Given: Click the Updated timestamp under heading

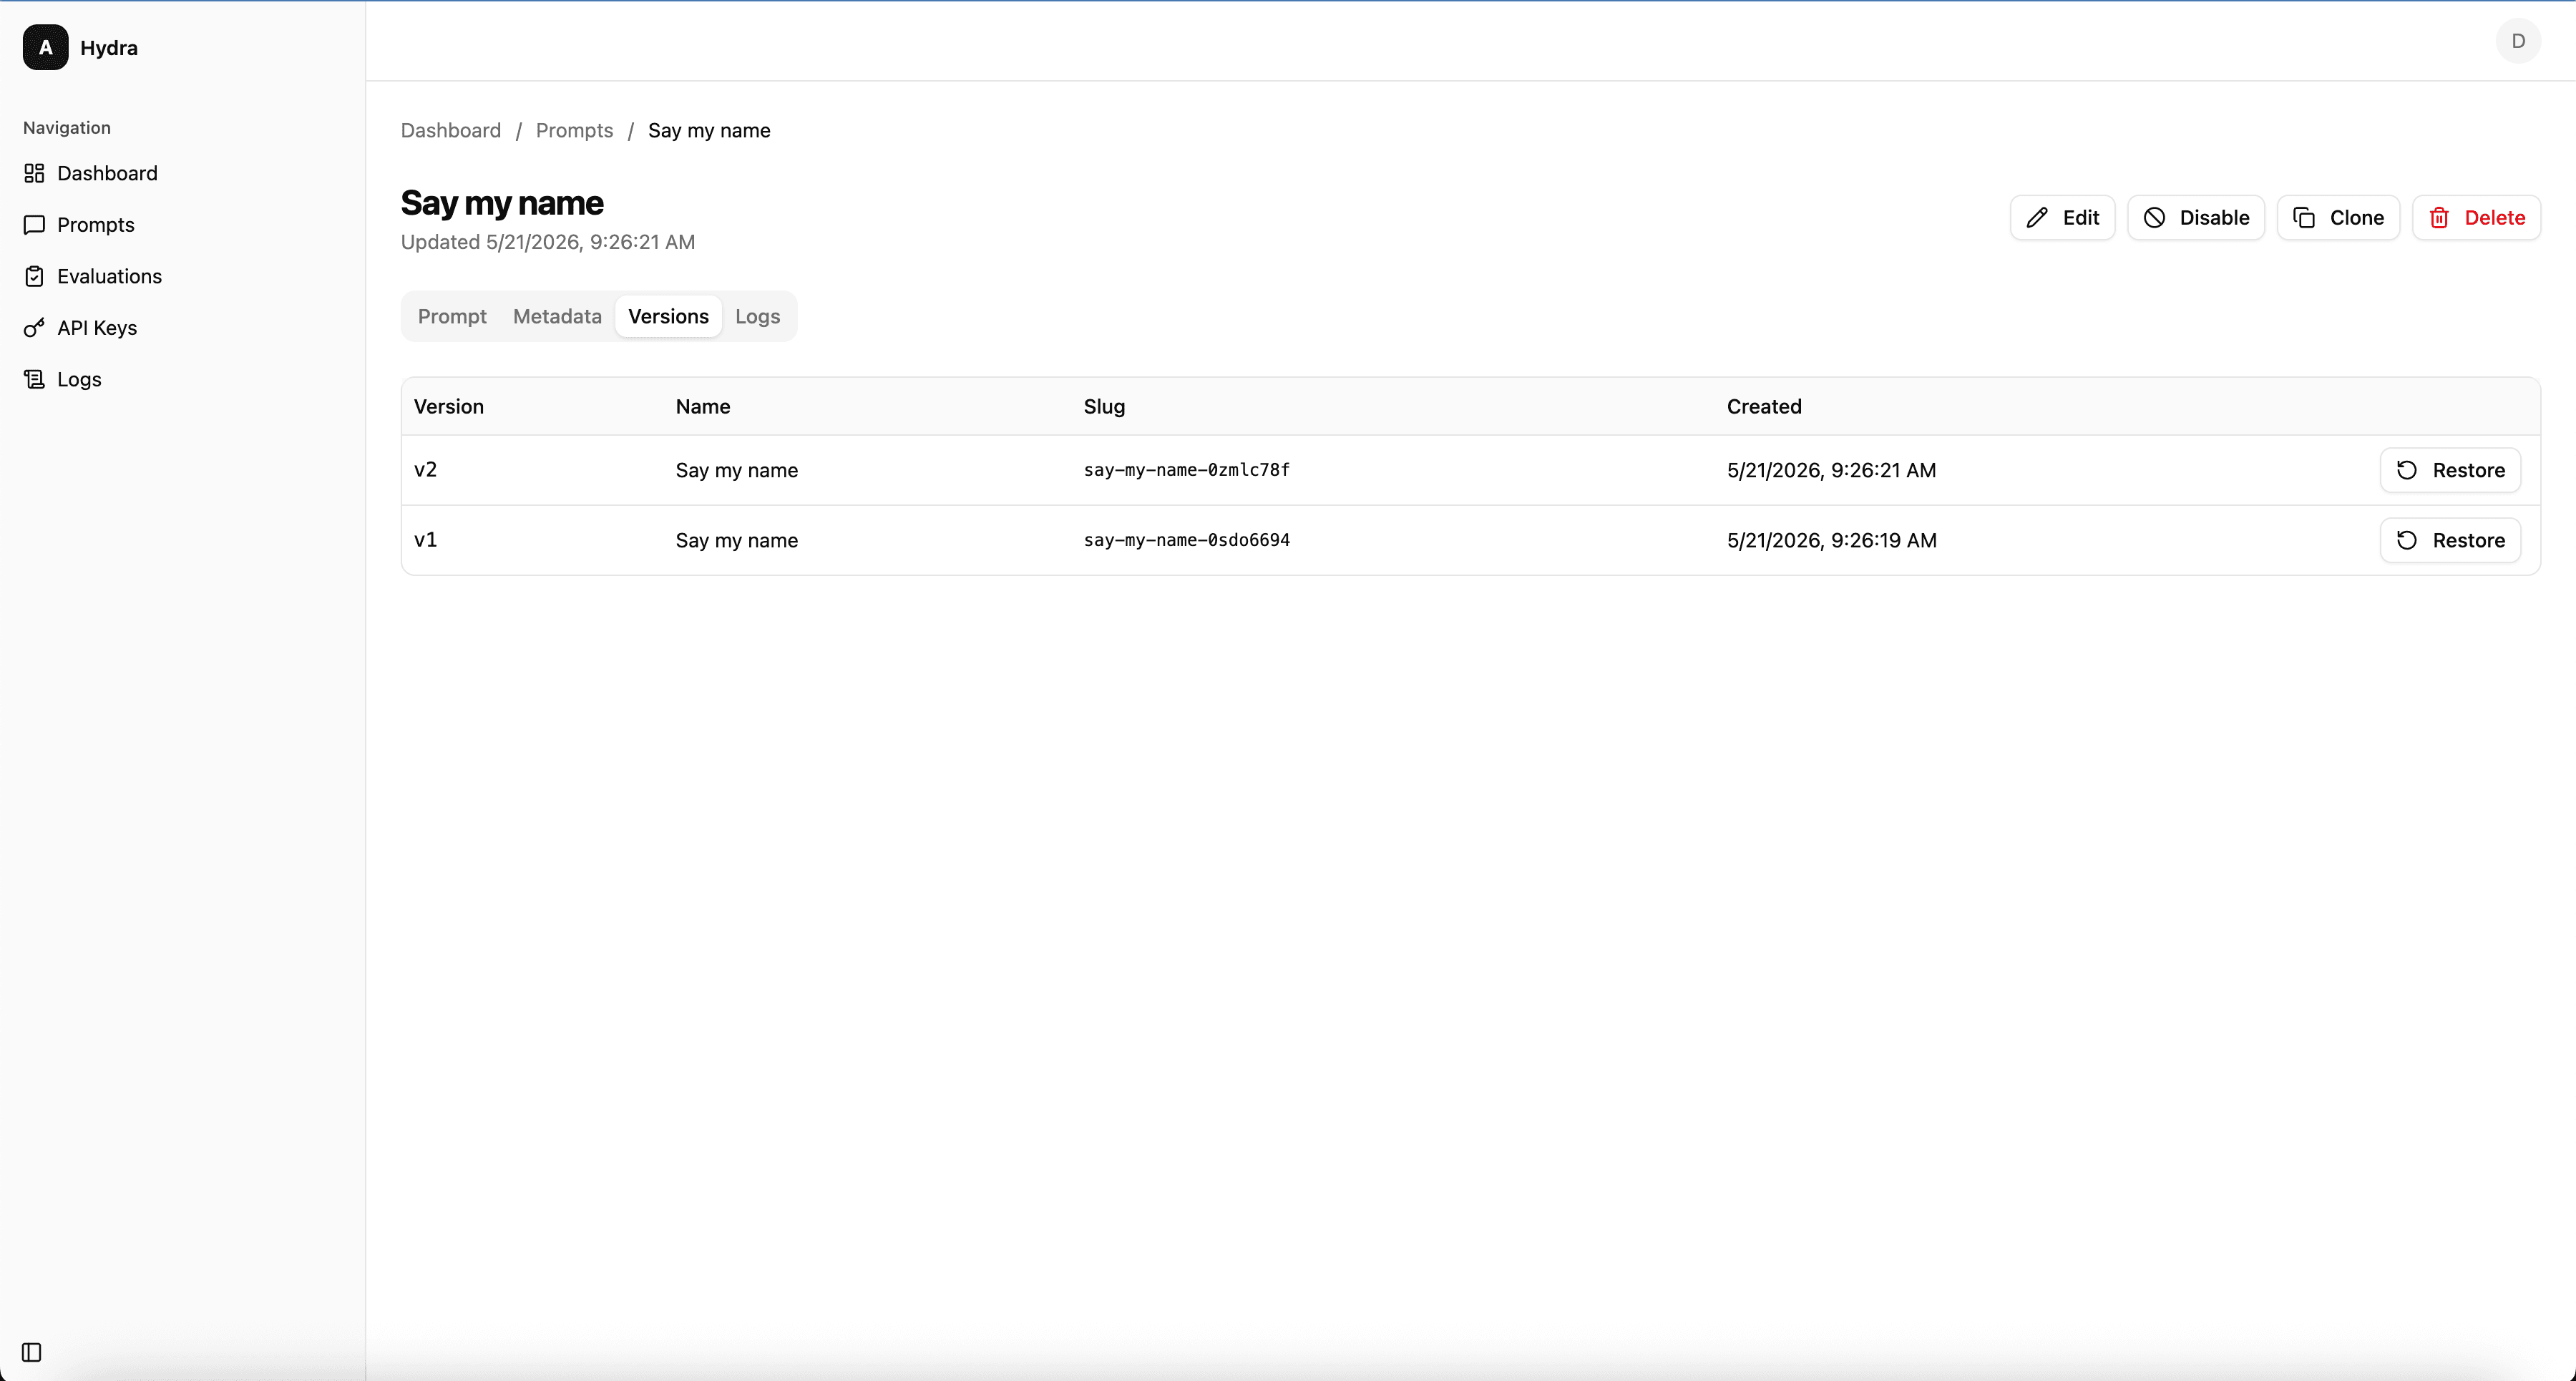Looking at the screenshot, I should (548, 242).
